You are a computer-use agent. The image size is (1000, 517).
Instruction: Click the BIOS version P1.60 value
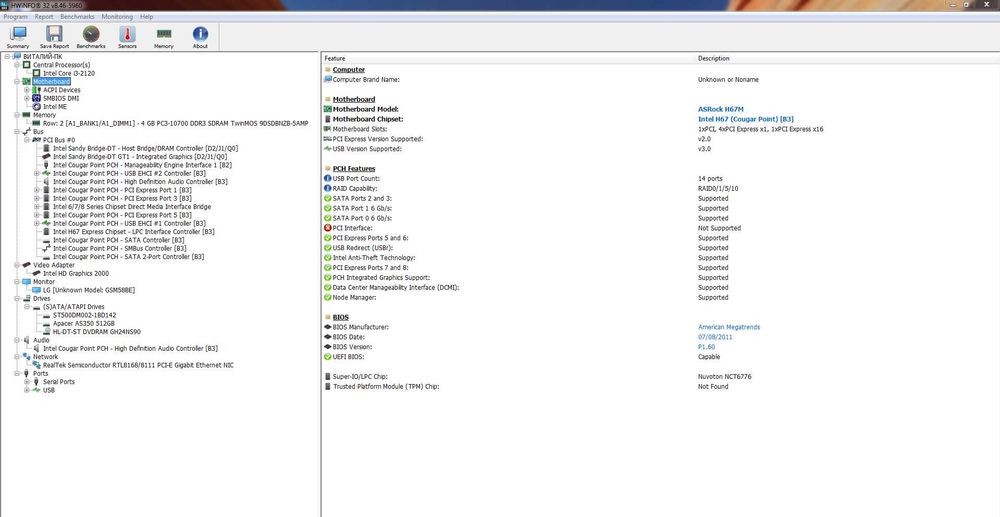(x=707, y=347)
